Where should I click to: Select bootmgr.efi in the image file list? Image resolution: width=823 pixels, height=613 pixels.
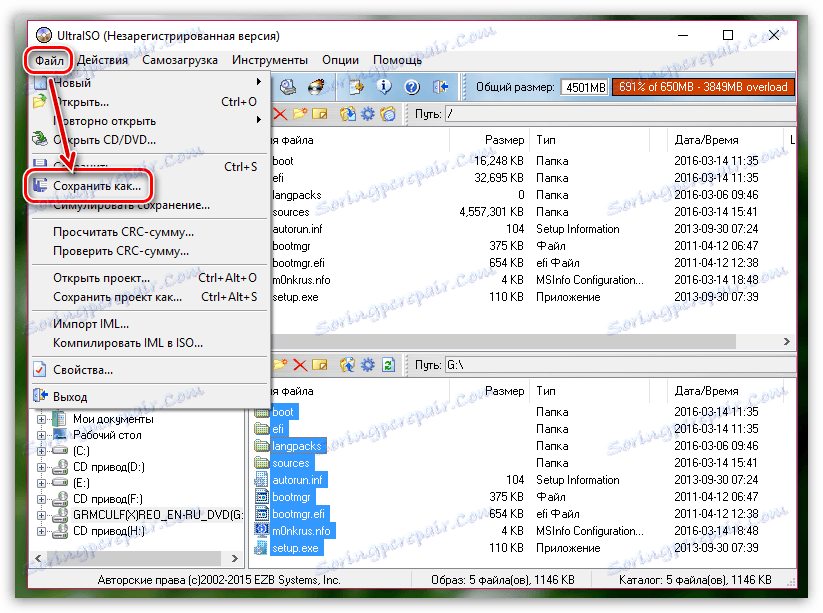[x=298, y=263]
